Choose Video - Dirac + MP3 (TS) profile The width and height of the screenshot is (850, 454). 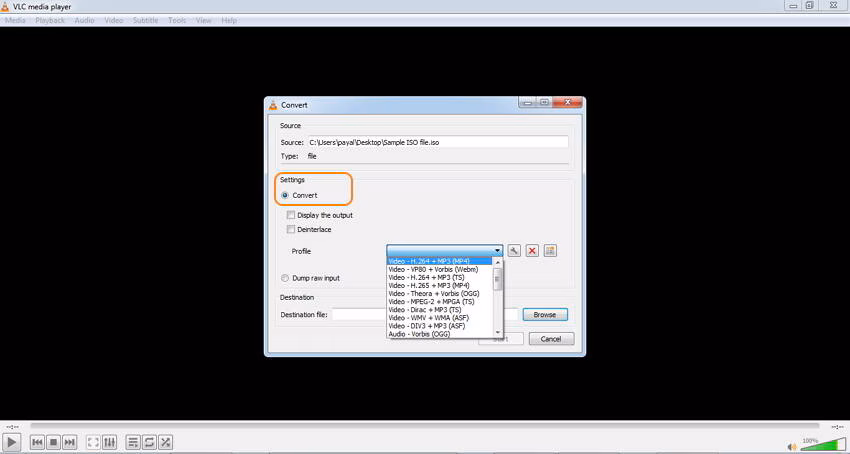coord(440,310)
